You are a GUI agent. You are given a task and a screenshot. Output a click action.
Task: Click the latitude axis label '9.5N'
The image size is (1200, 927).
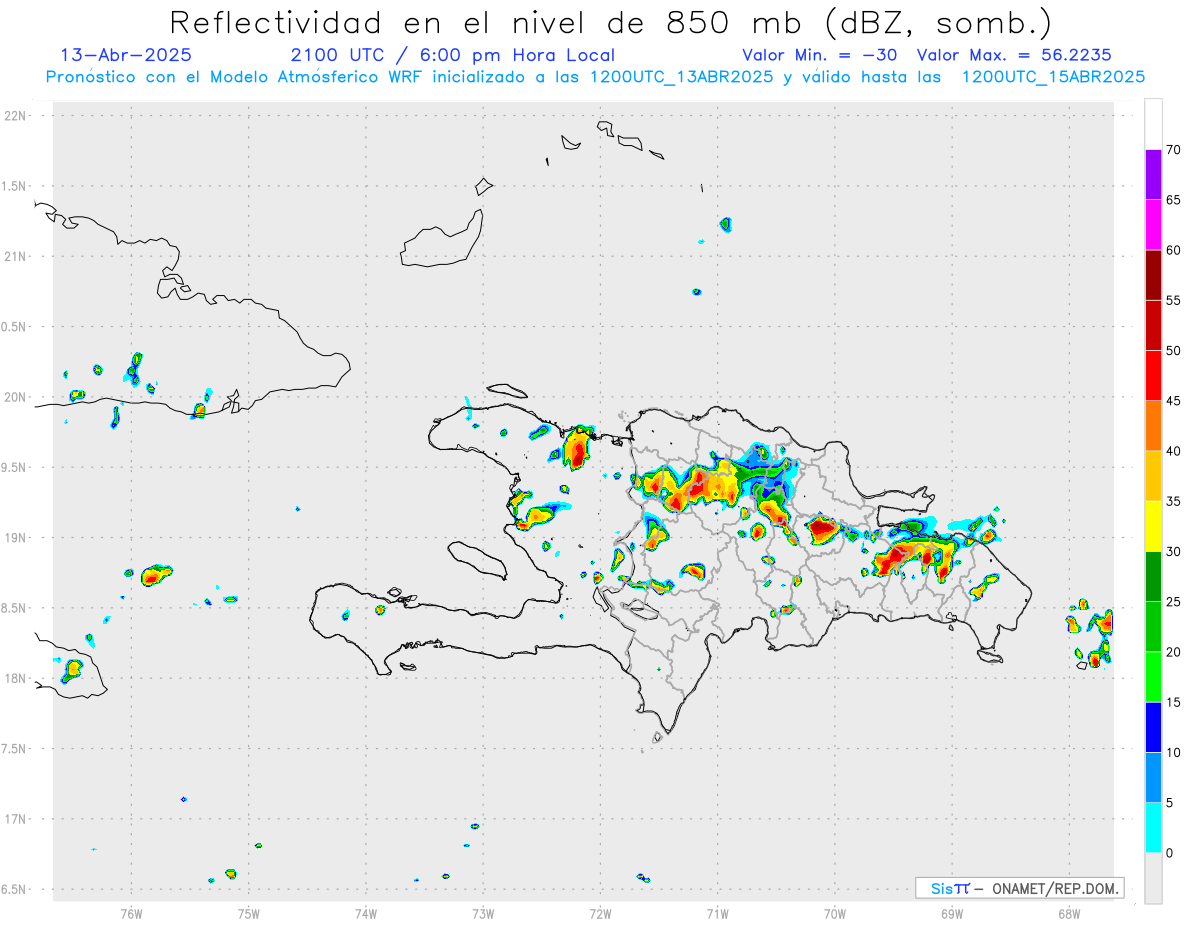[15, 468]
